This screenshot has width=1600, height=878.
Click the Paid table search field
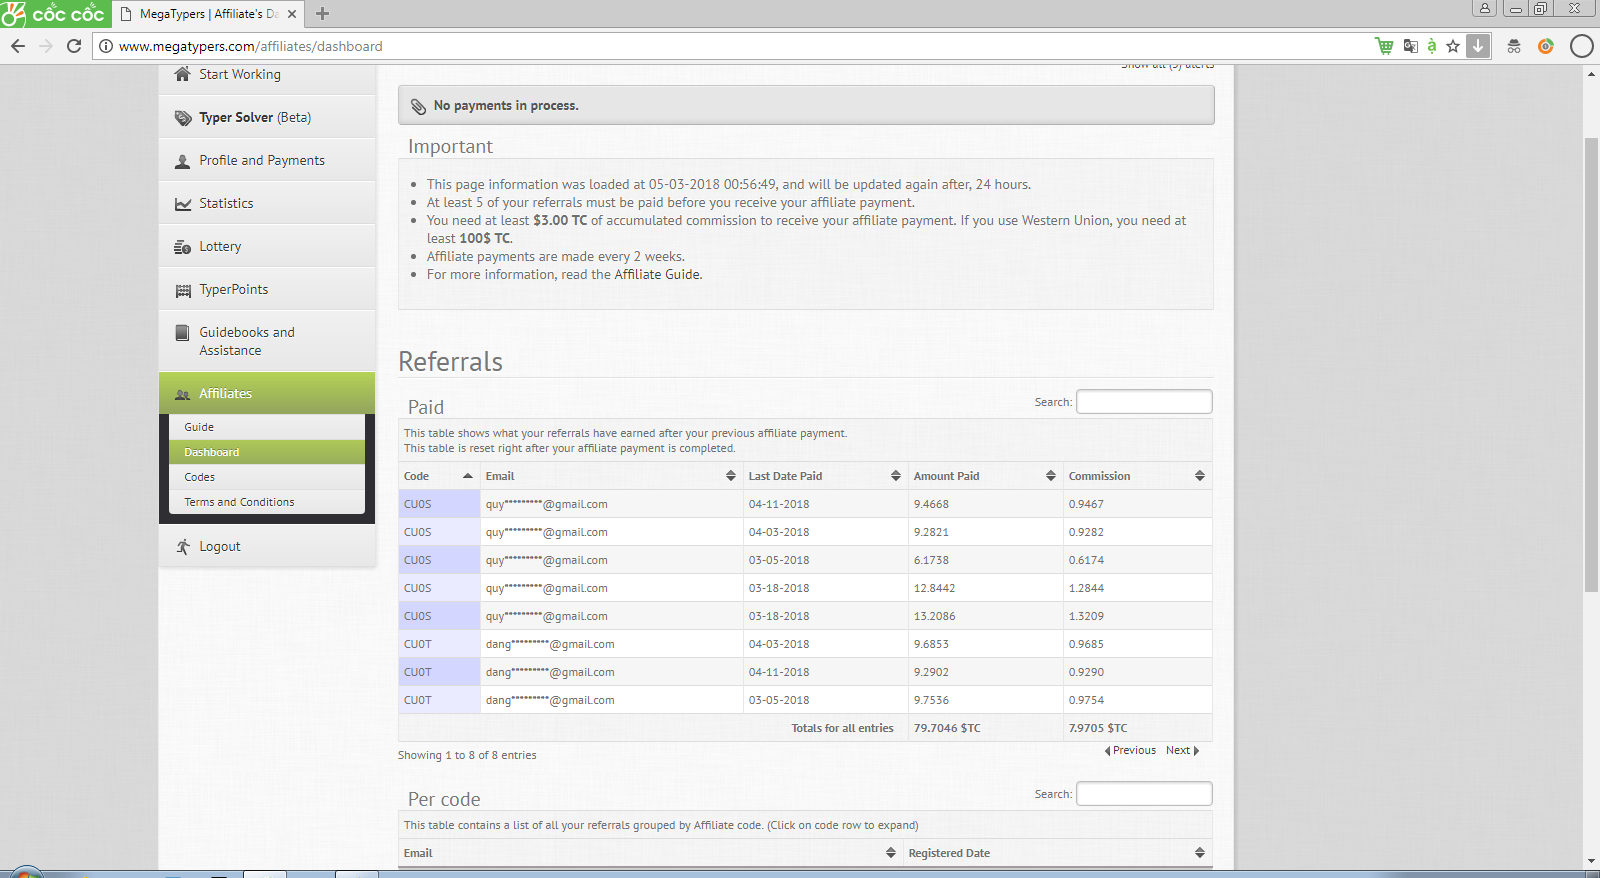[1143, 402]
